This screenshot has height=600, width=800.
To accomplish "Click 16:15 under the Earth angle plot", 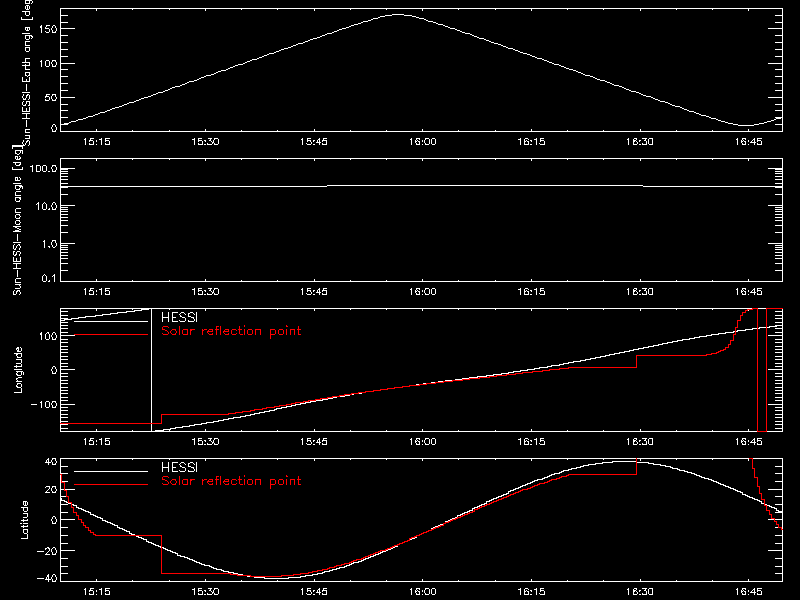I will [x=531, y=142].
